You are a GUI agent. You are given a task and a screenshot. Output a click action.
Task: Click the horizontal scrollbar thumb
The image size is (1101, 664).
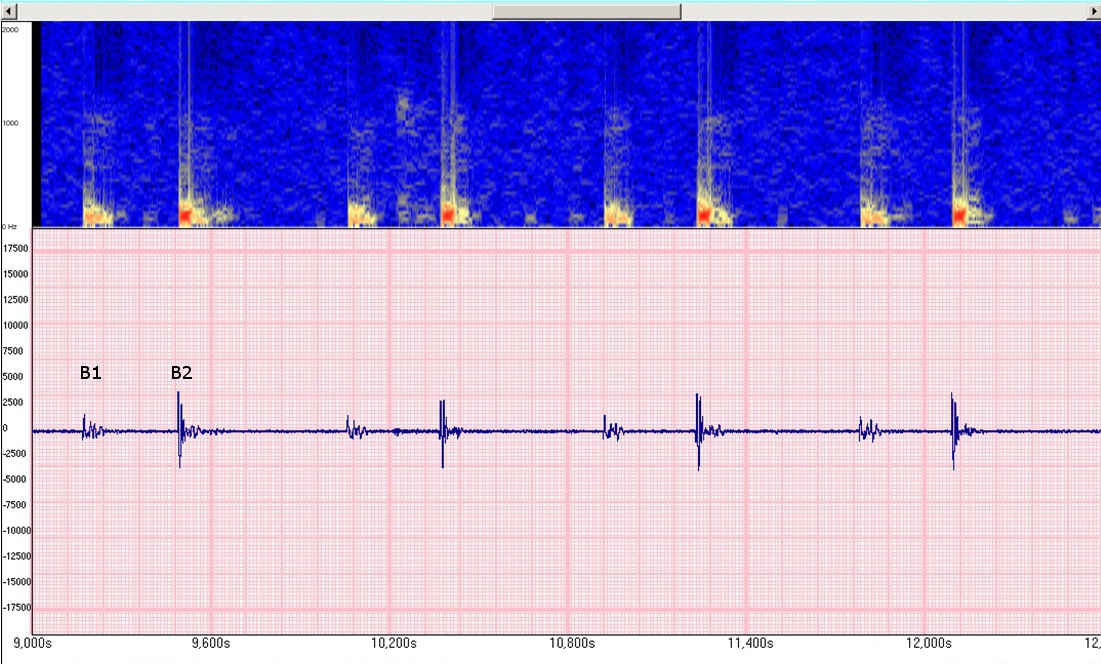tap(586, 11)
